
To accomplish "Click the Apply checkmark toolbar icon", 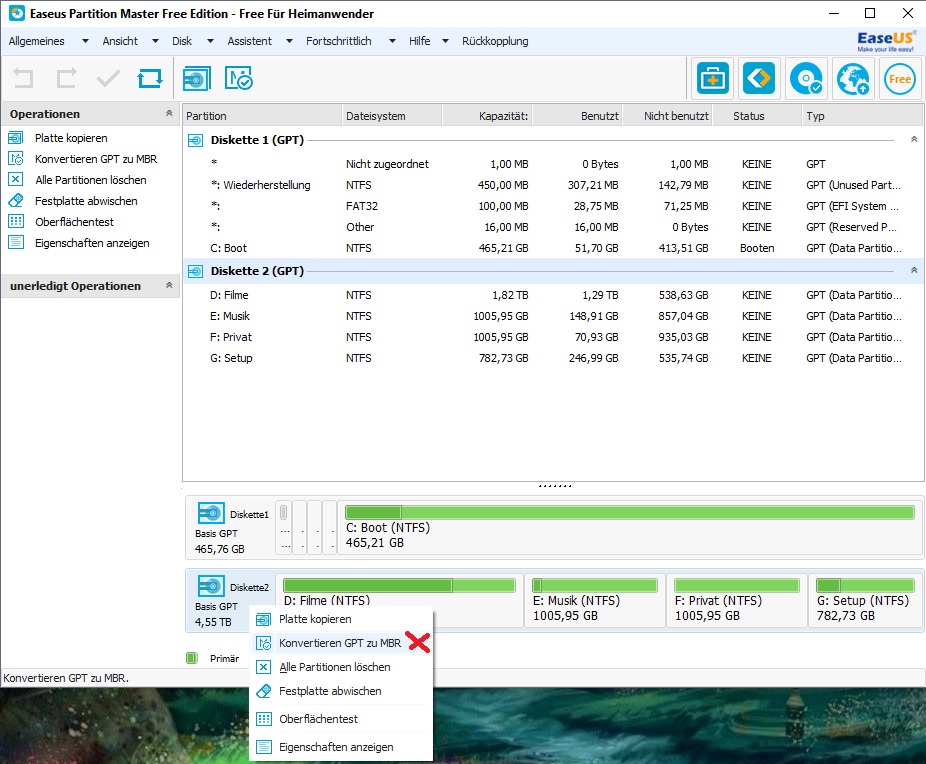I will coord(108,78).
